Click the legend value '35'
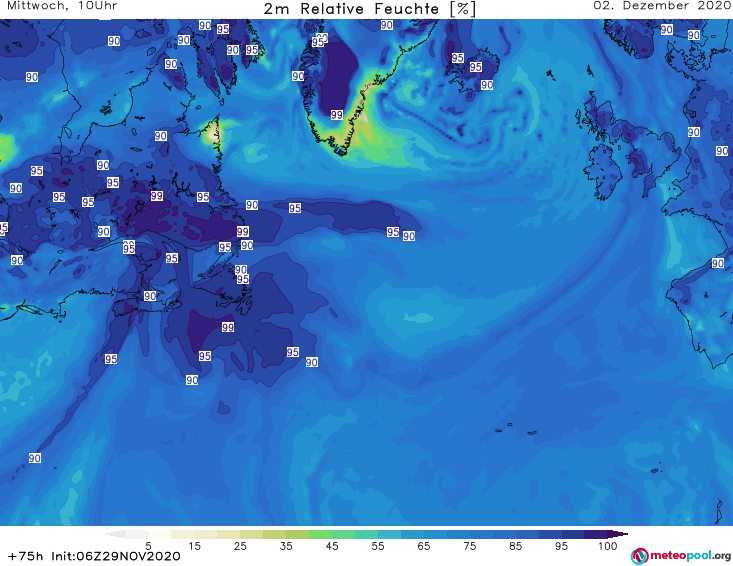 click(286, 546)
